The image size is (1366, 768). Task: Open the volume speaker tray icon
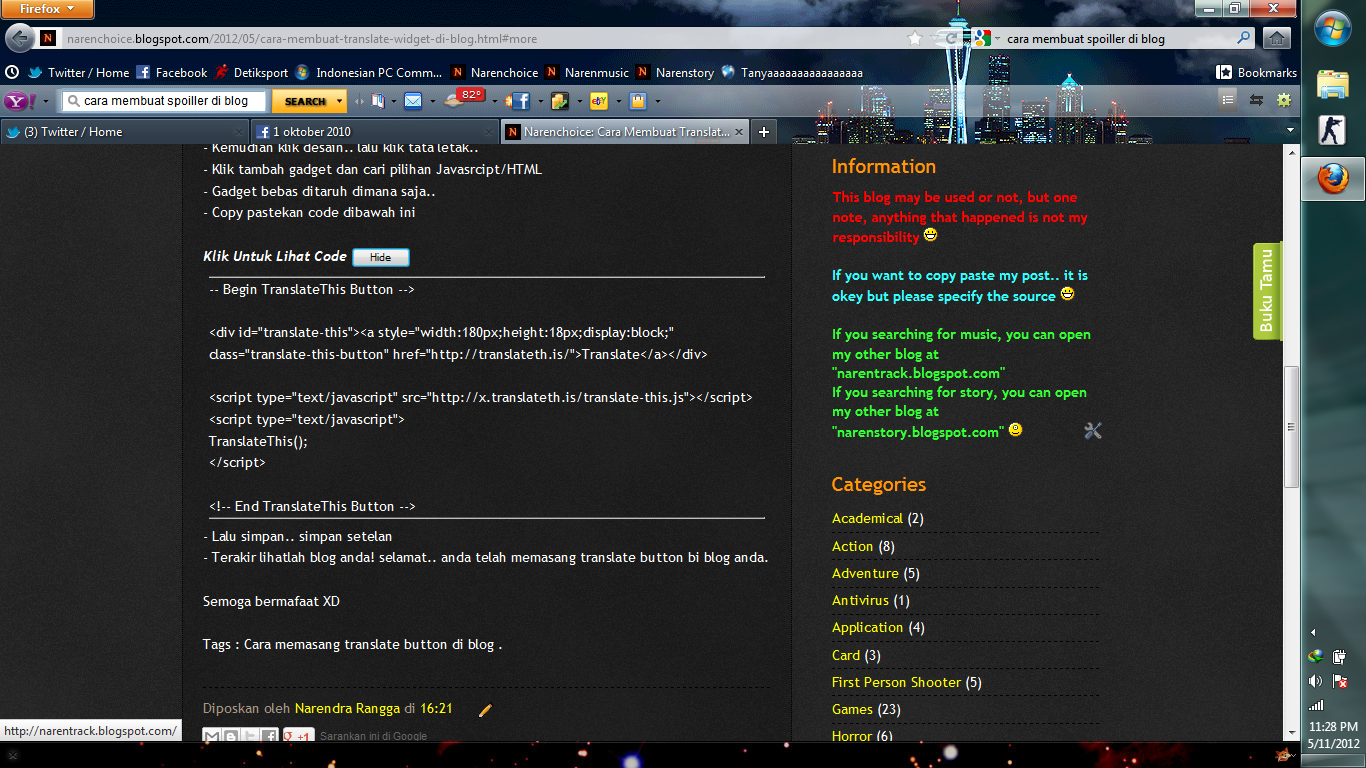pyautogui.click(x=1315, y=681)
